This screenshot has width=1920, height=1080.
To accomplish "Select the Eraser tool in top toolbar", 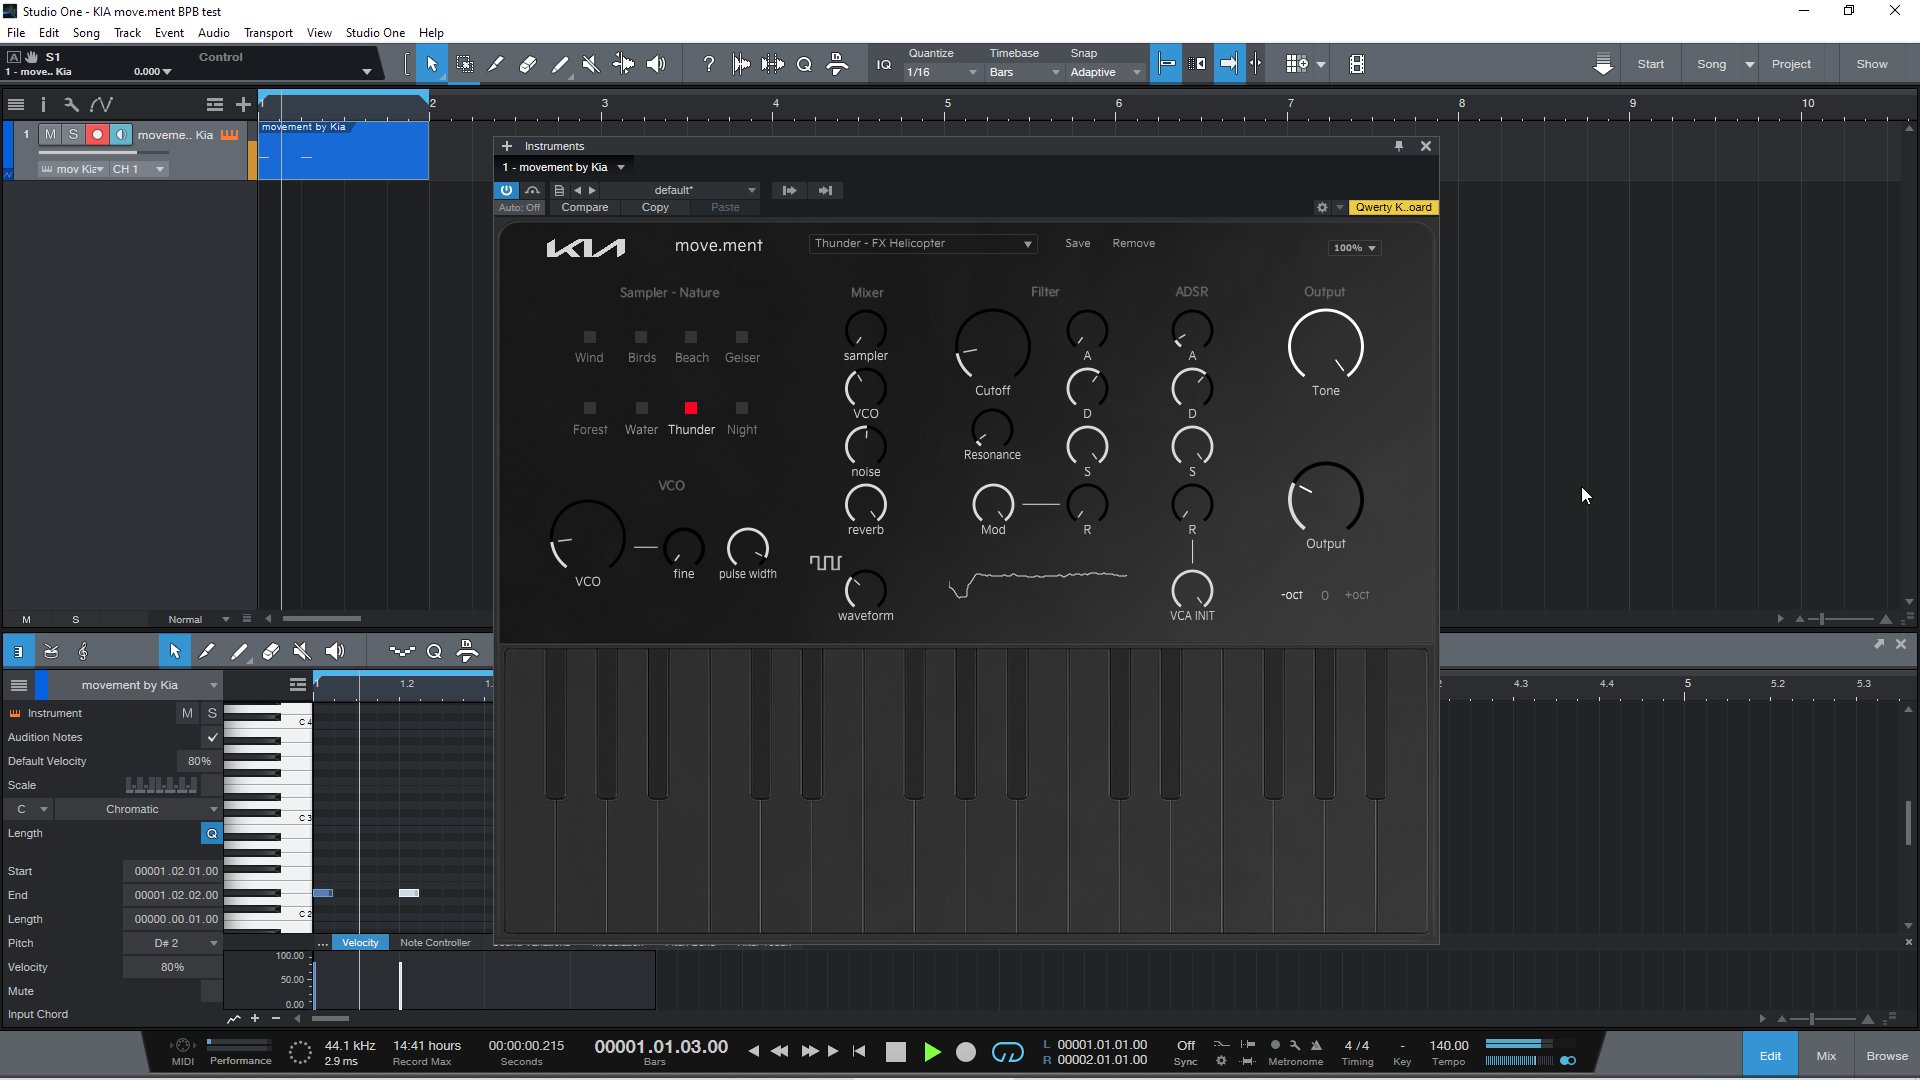I will (528, 64).
